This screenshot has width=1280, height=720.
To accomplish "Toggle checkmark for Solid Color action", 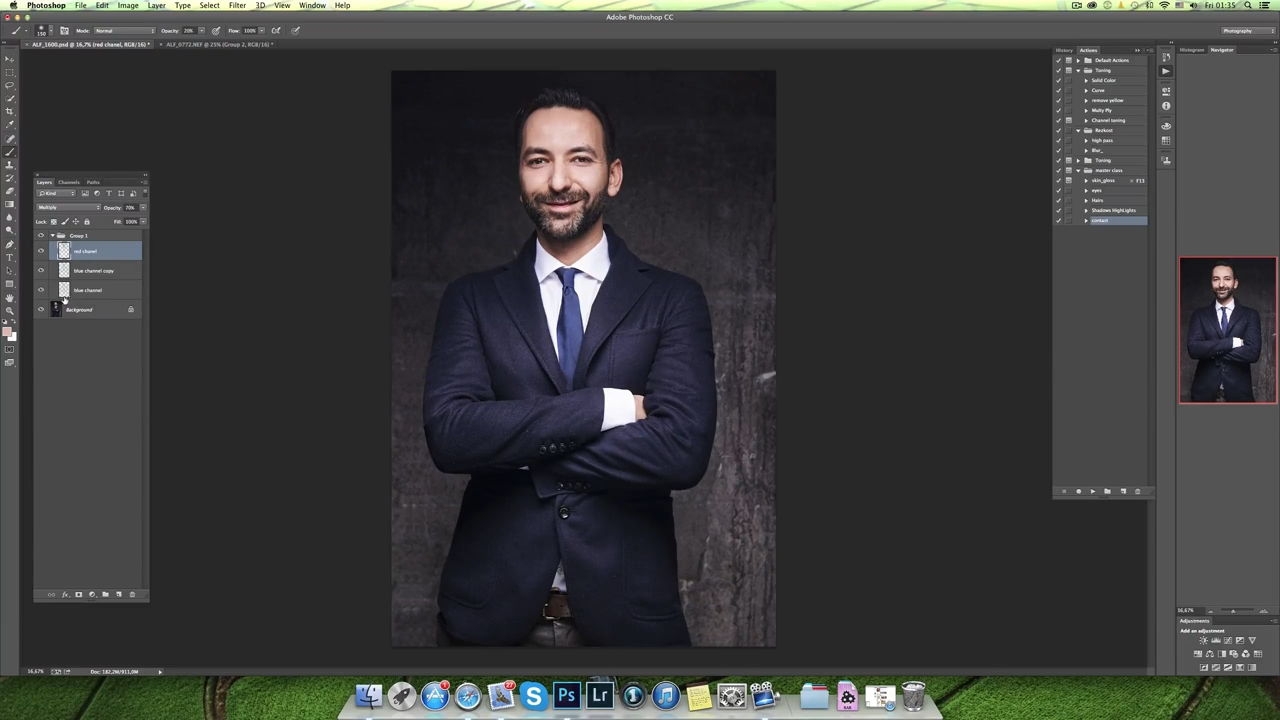I will 1059,80.
